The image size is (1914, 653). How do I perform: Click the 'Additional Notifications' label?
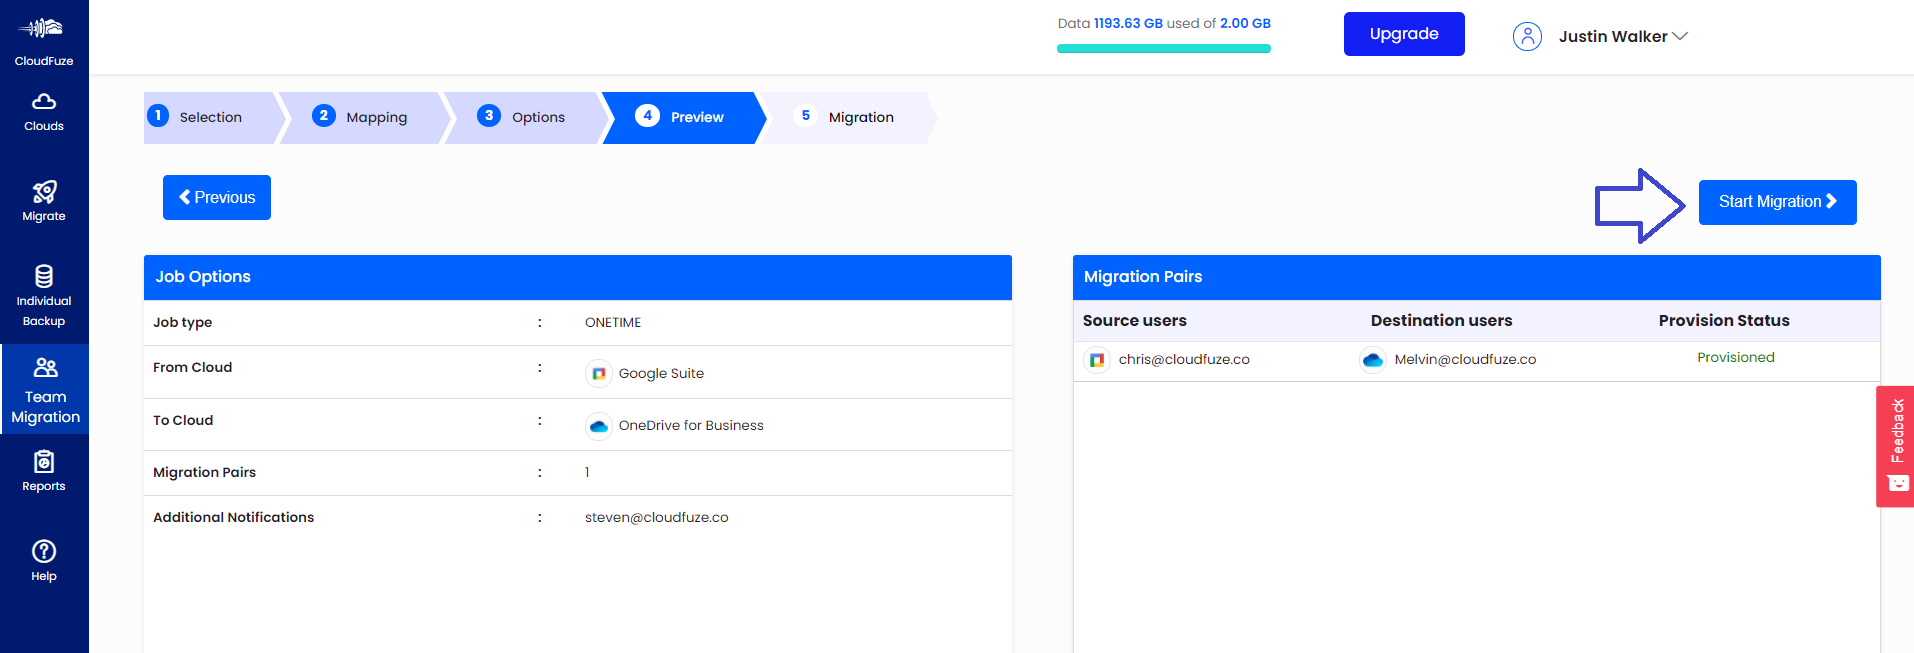click(233, 517)
